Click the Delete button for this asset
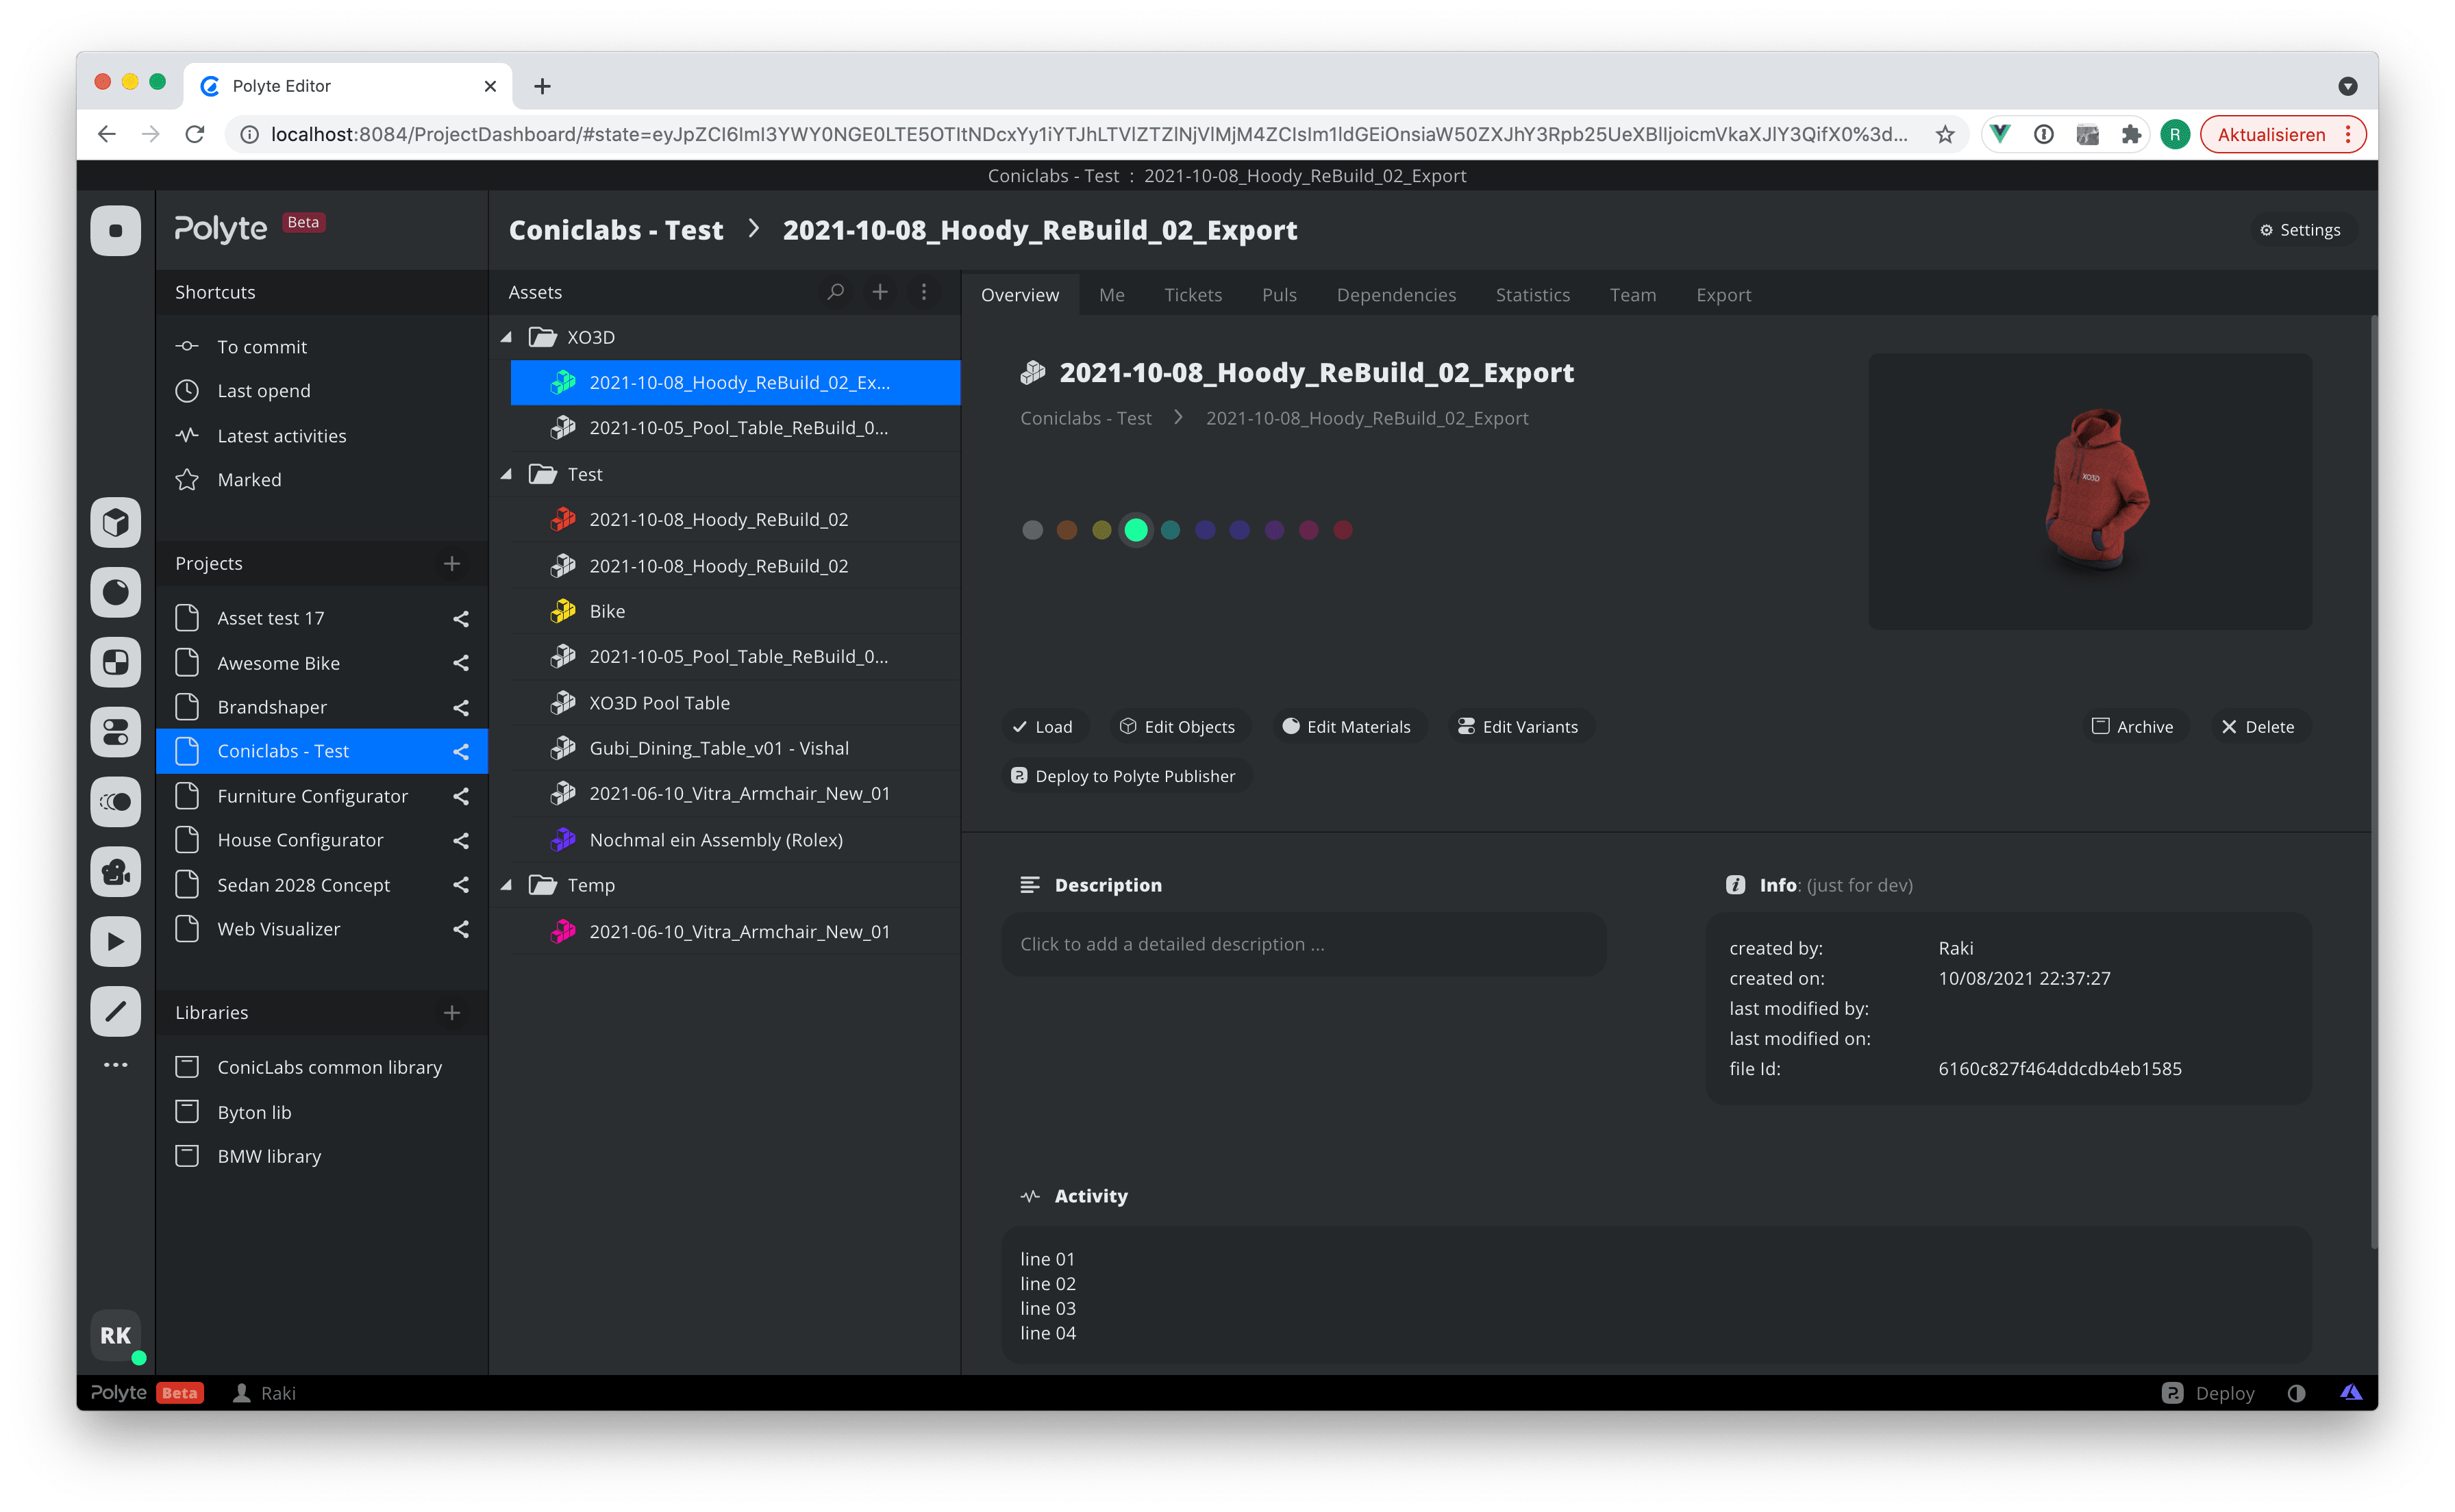 pyautogui.click(x=2260, y=726)
